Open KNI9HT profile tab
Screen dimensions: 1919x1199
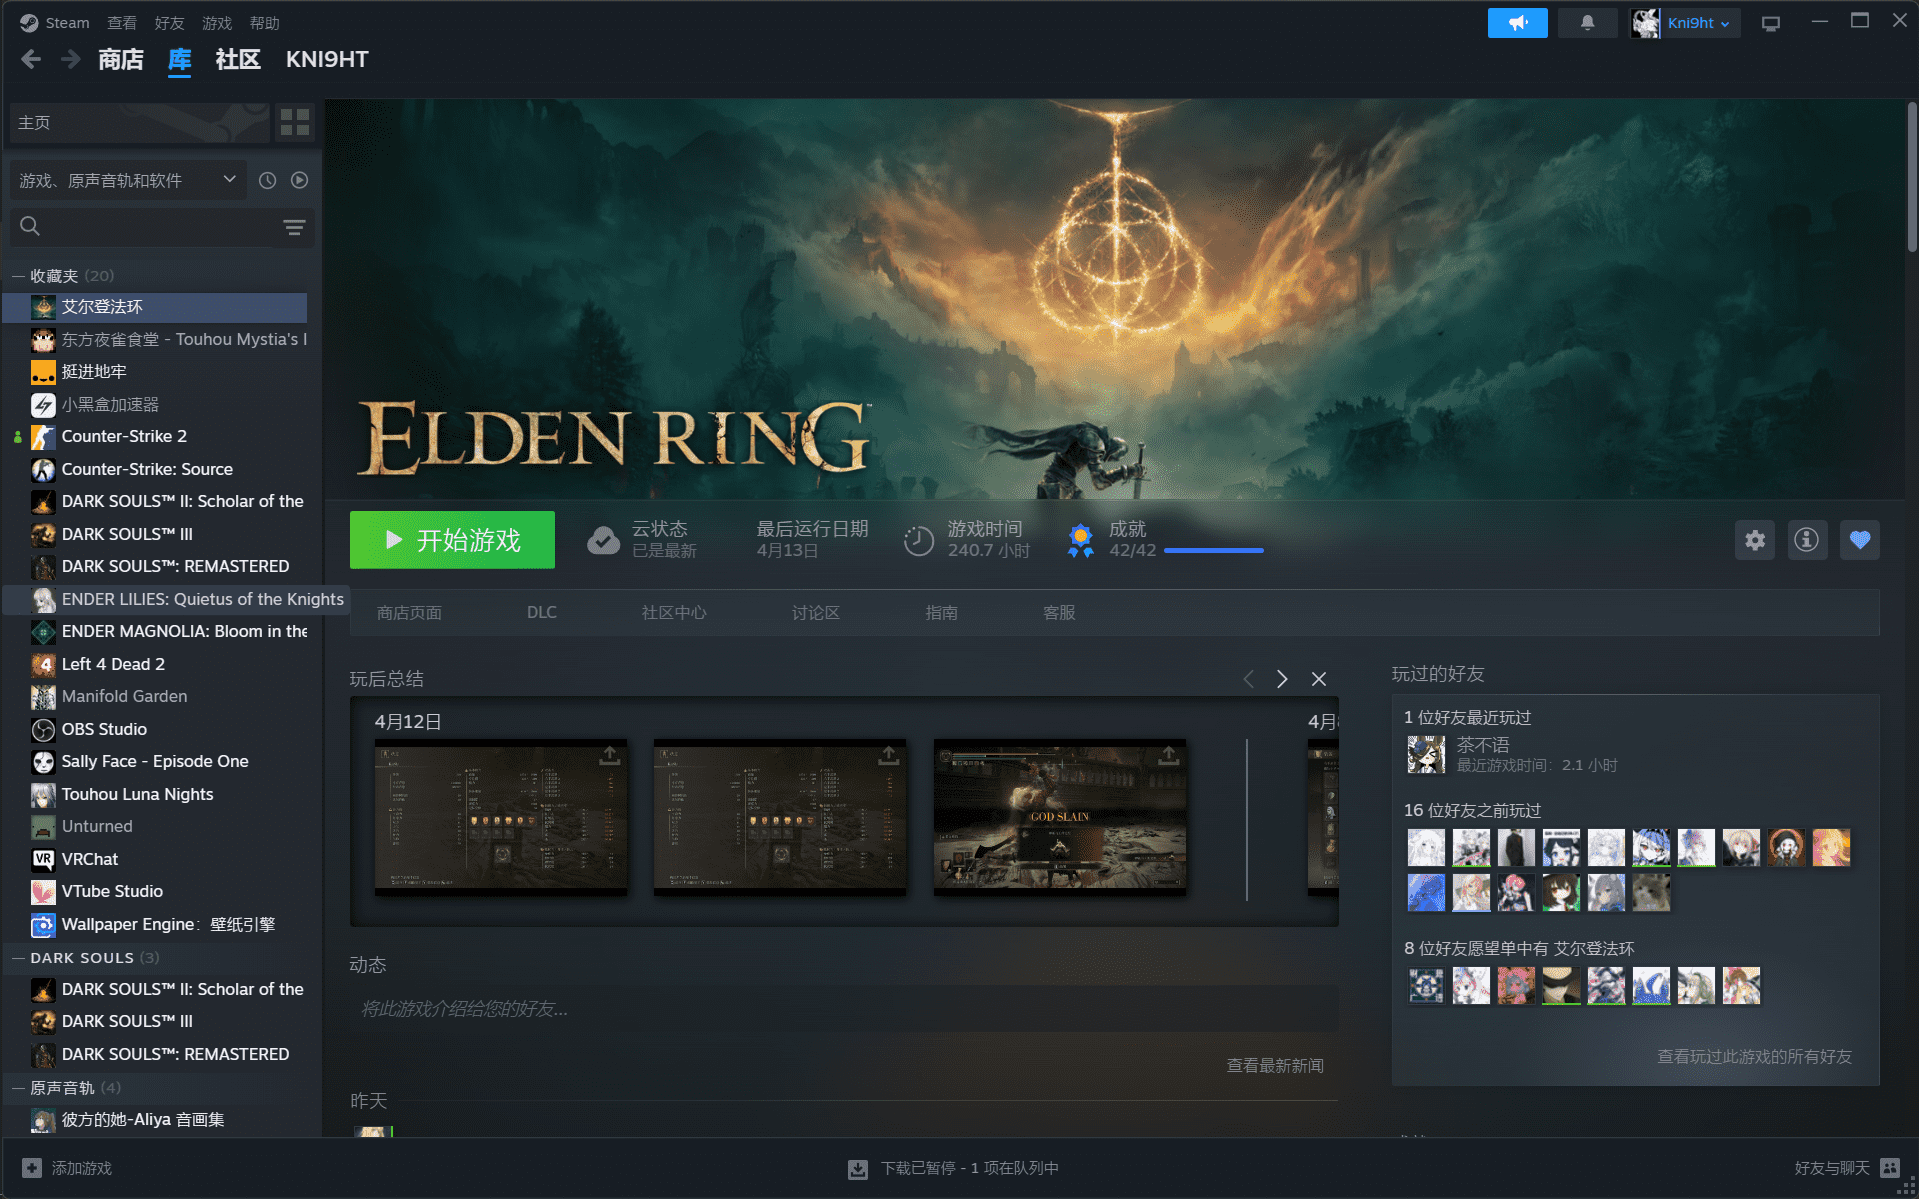coord(327,59)
